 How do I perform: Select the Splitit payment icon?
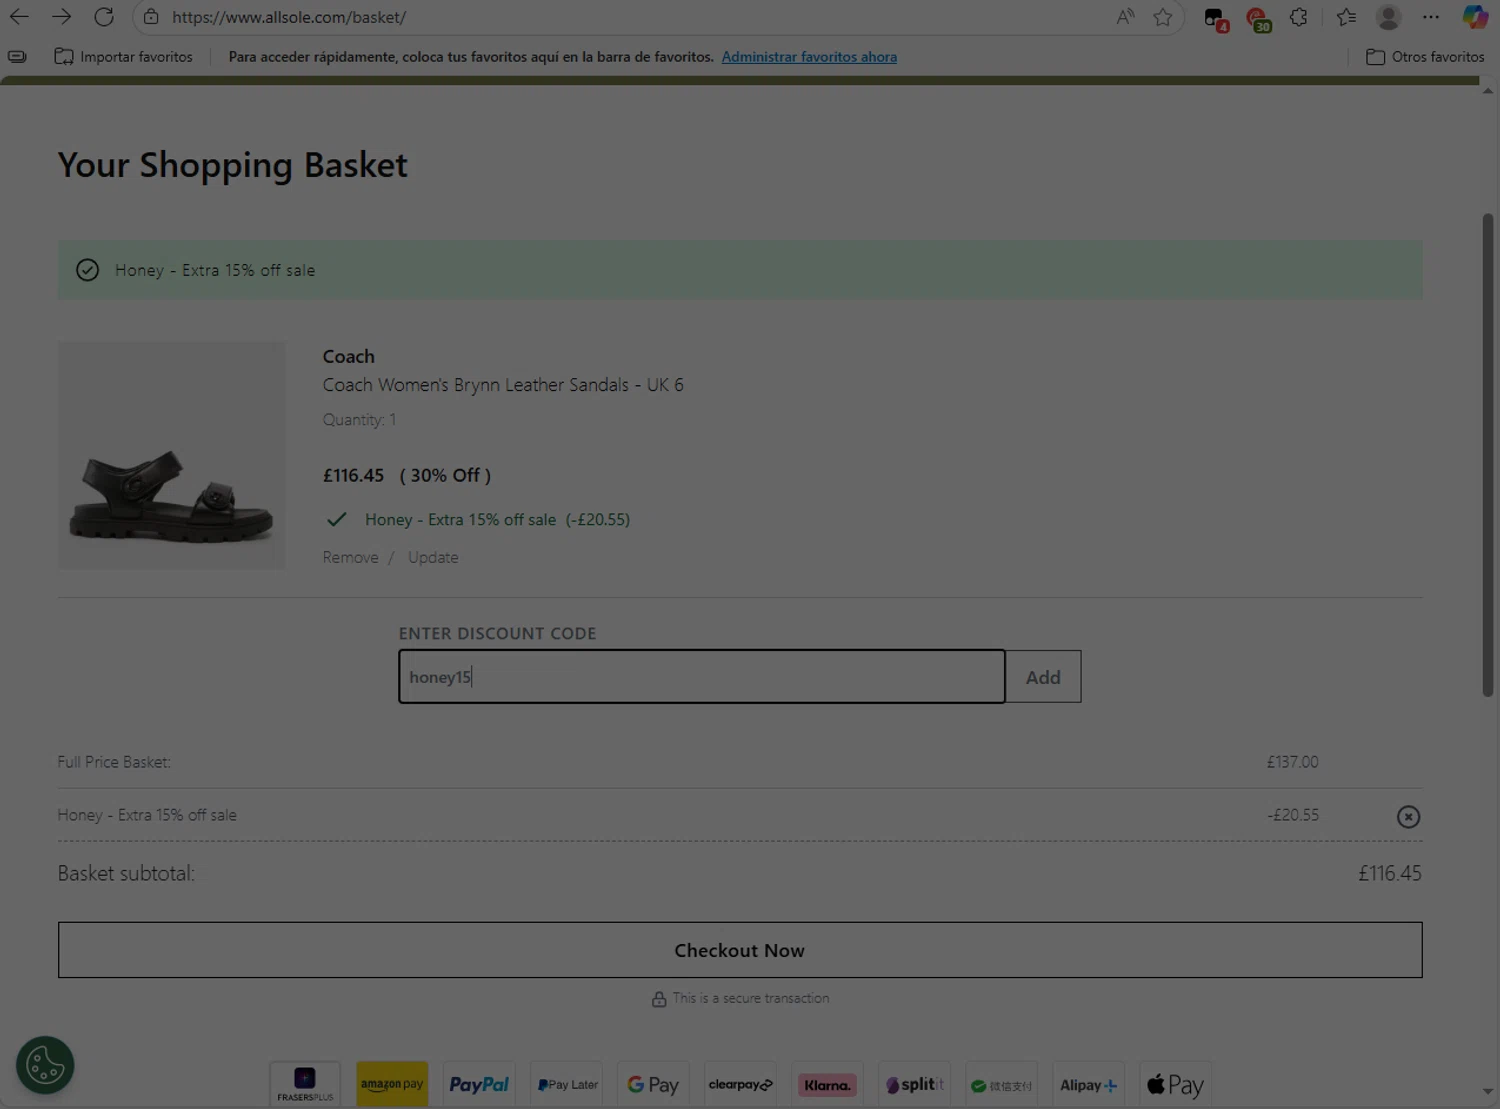tap(914, 1084)
